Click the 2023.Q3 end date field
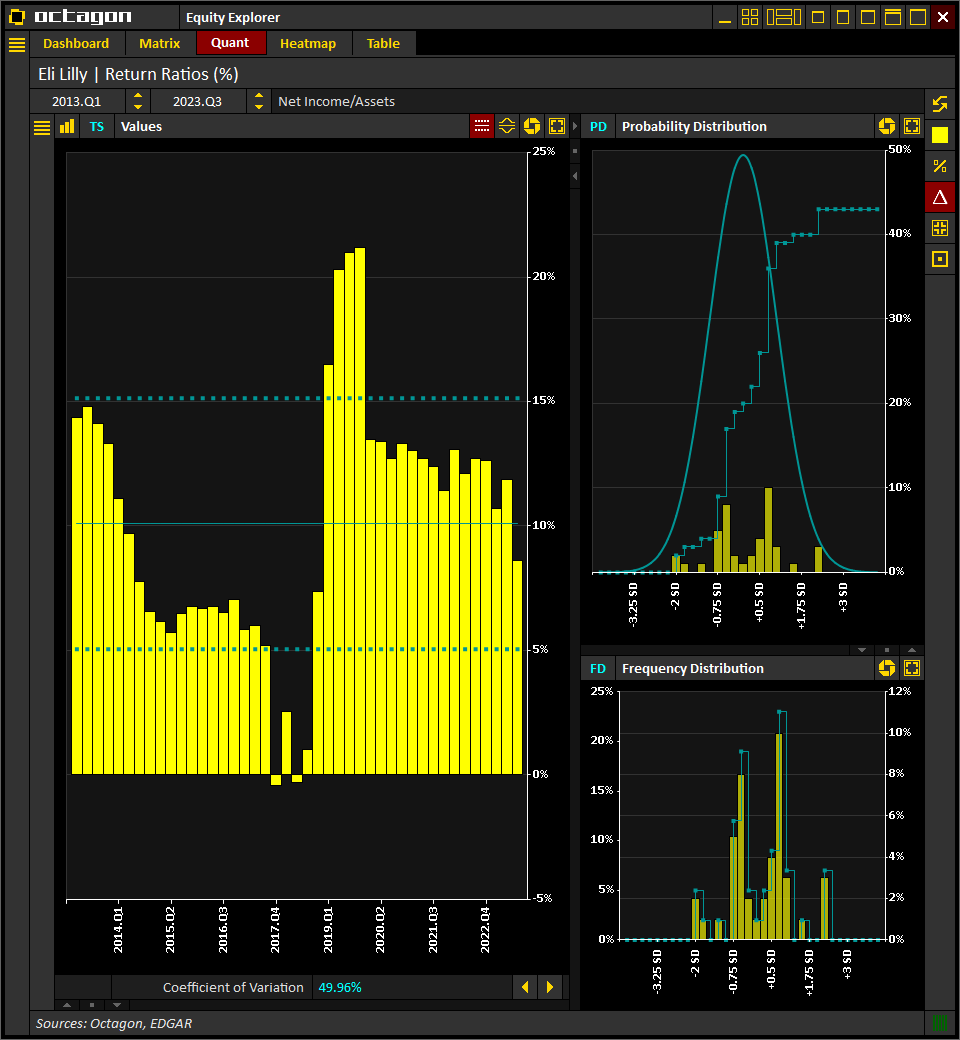This screenshot has width=960, height=1040. (x=198, y=101)
